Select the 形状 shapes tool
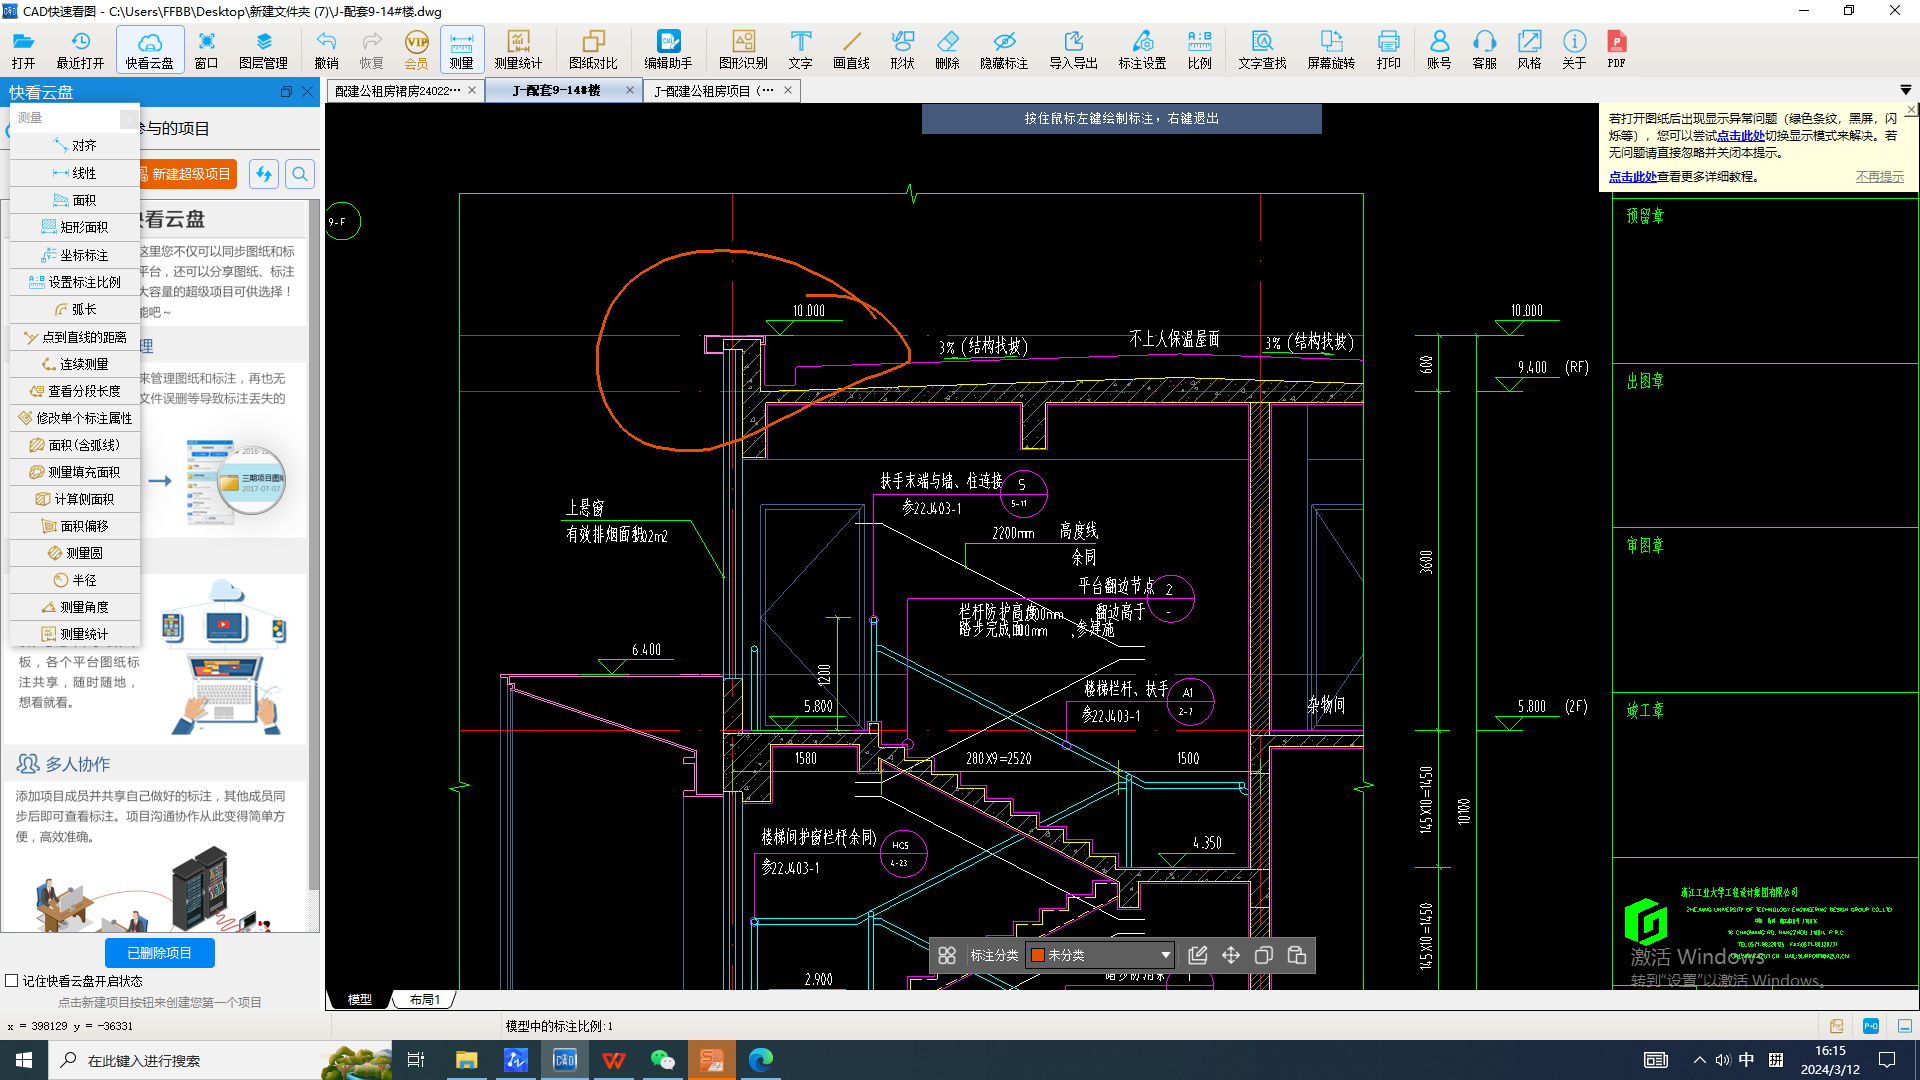This screenshot has height=1080, width=1920. coord(902,49)
